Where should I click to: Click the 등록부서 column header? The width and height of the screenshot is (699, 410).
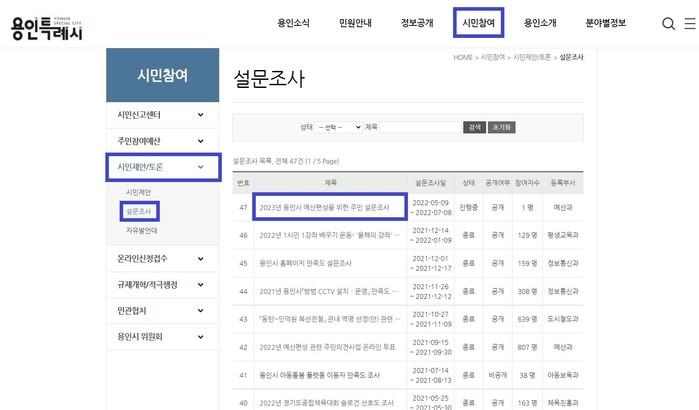coord(563,183)
